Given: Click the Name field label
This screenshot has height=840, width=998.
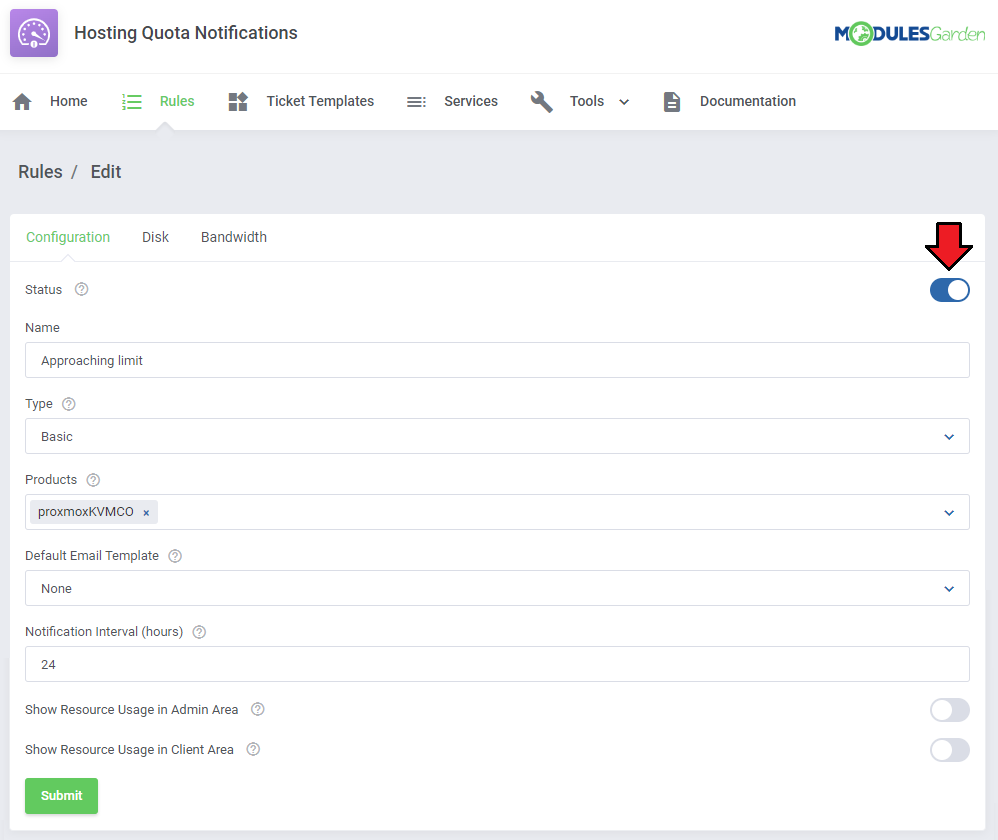Looking at the screenshot, I should coord(42,328).
